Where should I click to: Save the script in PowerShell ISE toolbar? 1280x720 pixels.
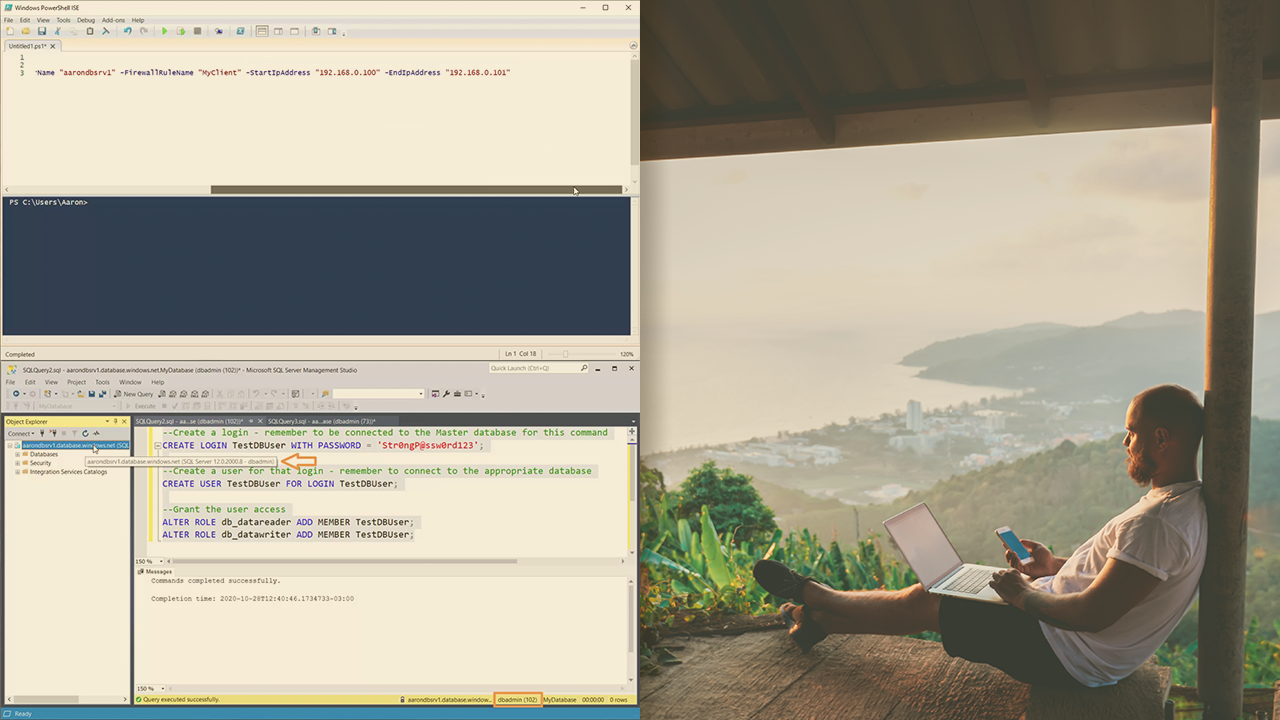(x=42, y=31)
